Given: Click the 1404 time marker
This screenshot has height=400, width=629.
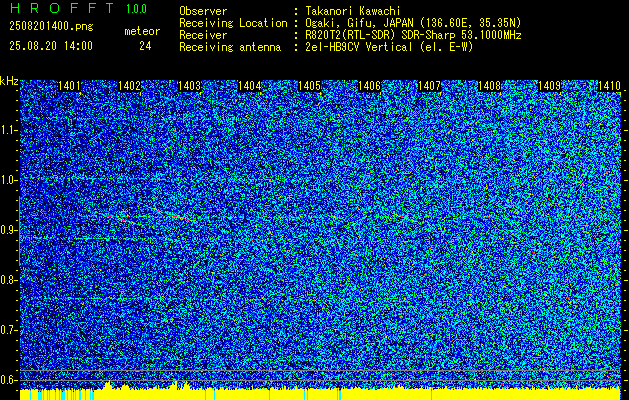Looking at the screenshot, I should (x=250, y=86).
